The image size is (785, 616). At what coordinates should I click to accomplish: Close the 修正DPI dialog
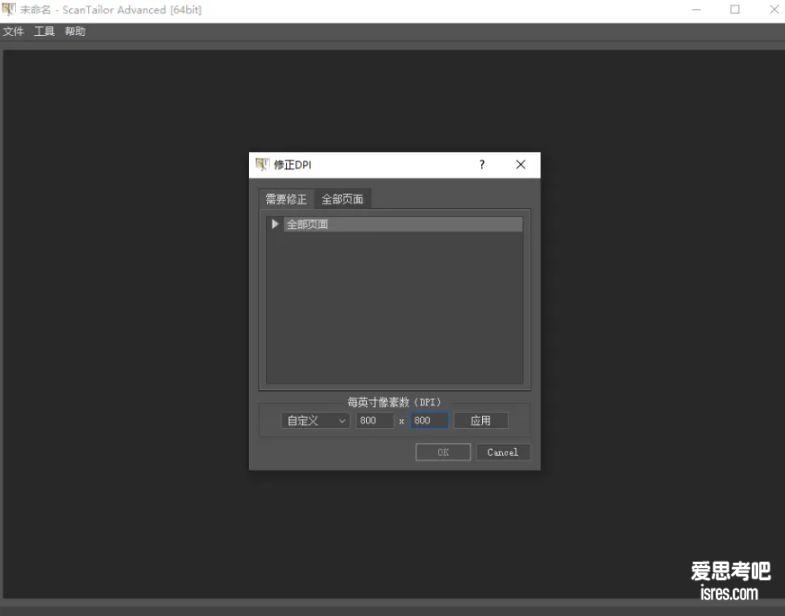521,165
